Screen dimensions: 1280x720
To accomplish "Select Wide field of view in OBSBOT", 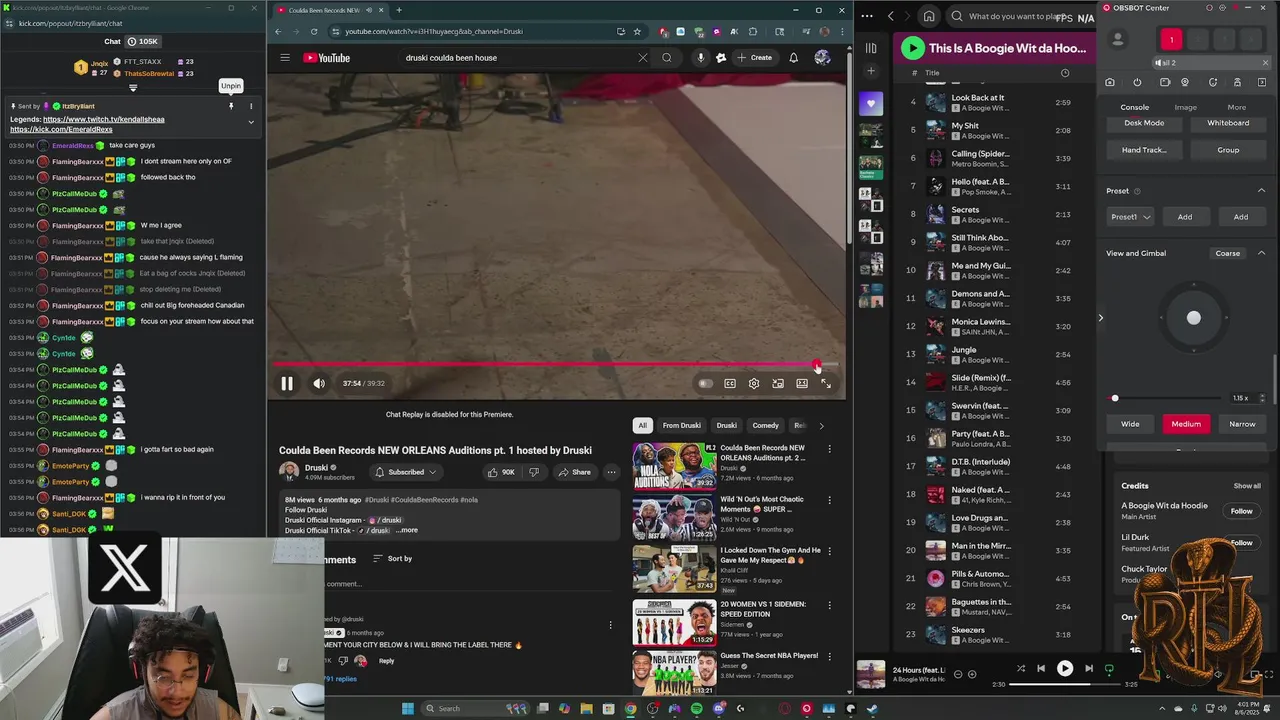I will [1130, 424].
